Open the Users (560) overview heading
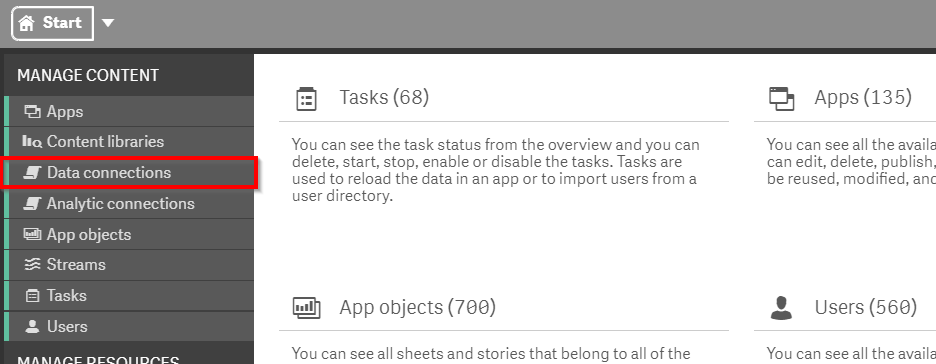The image size is (936, 364). (x=866, y=307)
